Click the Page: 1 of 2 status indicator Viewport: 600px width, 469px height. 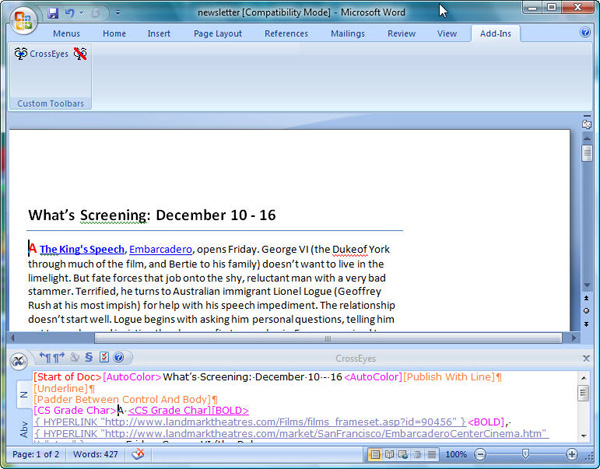pos(36,454)
